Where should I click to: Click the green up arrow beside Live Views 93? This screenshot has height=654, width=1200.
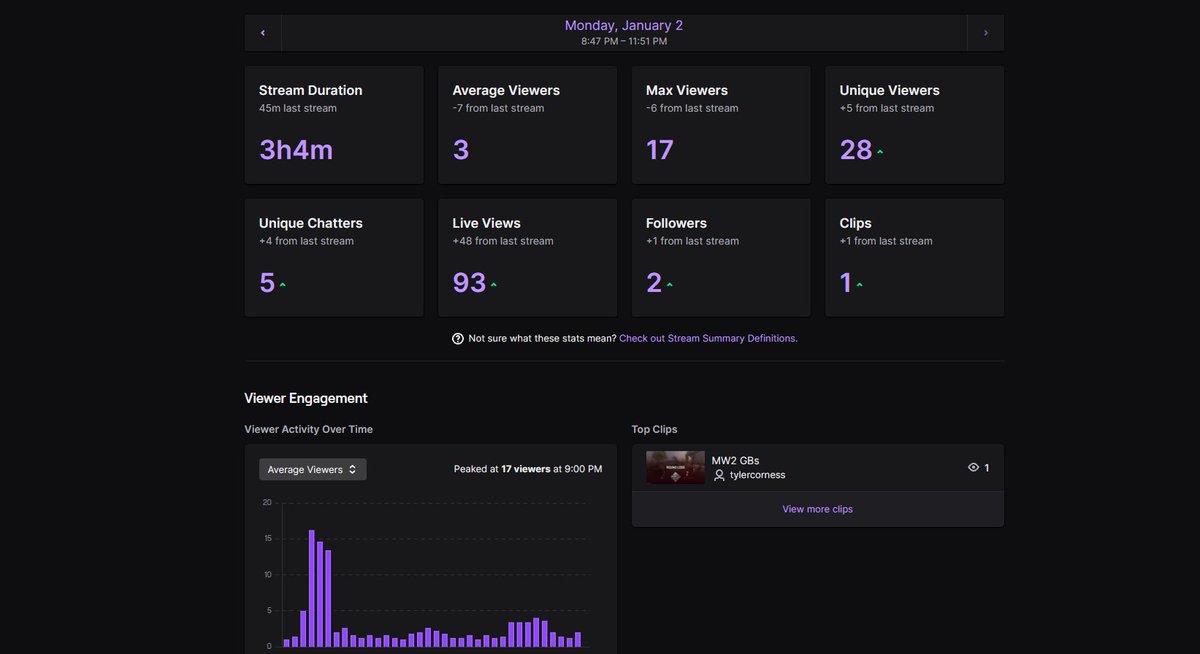click(494, 285)
